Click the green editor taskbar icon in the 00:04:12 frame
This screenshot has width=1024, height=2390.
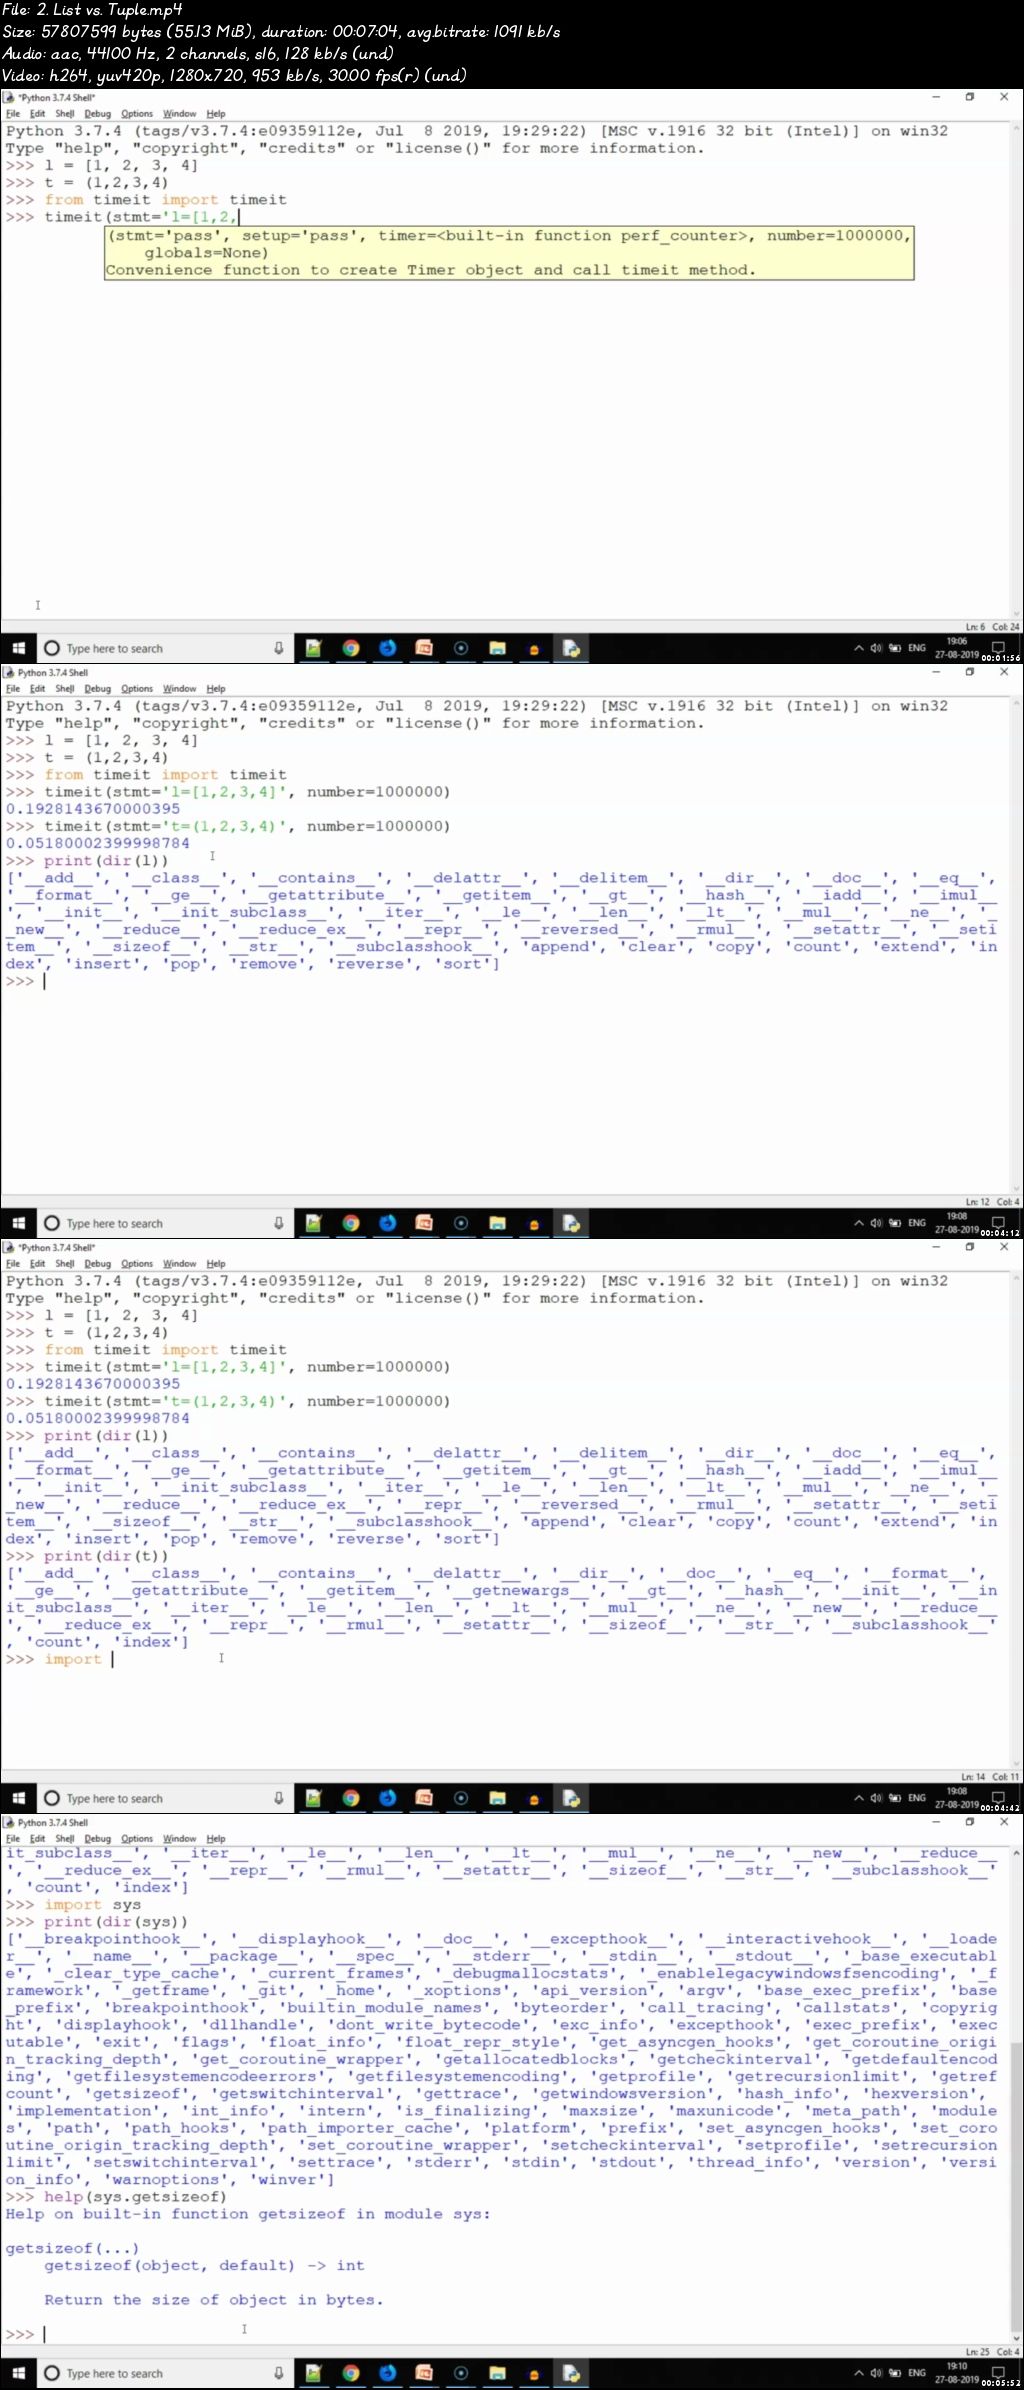(x=313, y=1223)
